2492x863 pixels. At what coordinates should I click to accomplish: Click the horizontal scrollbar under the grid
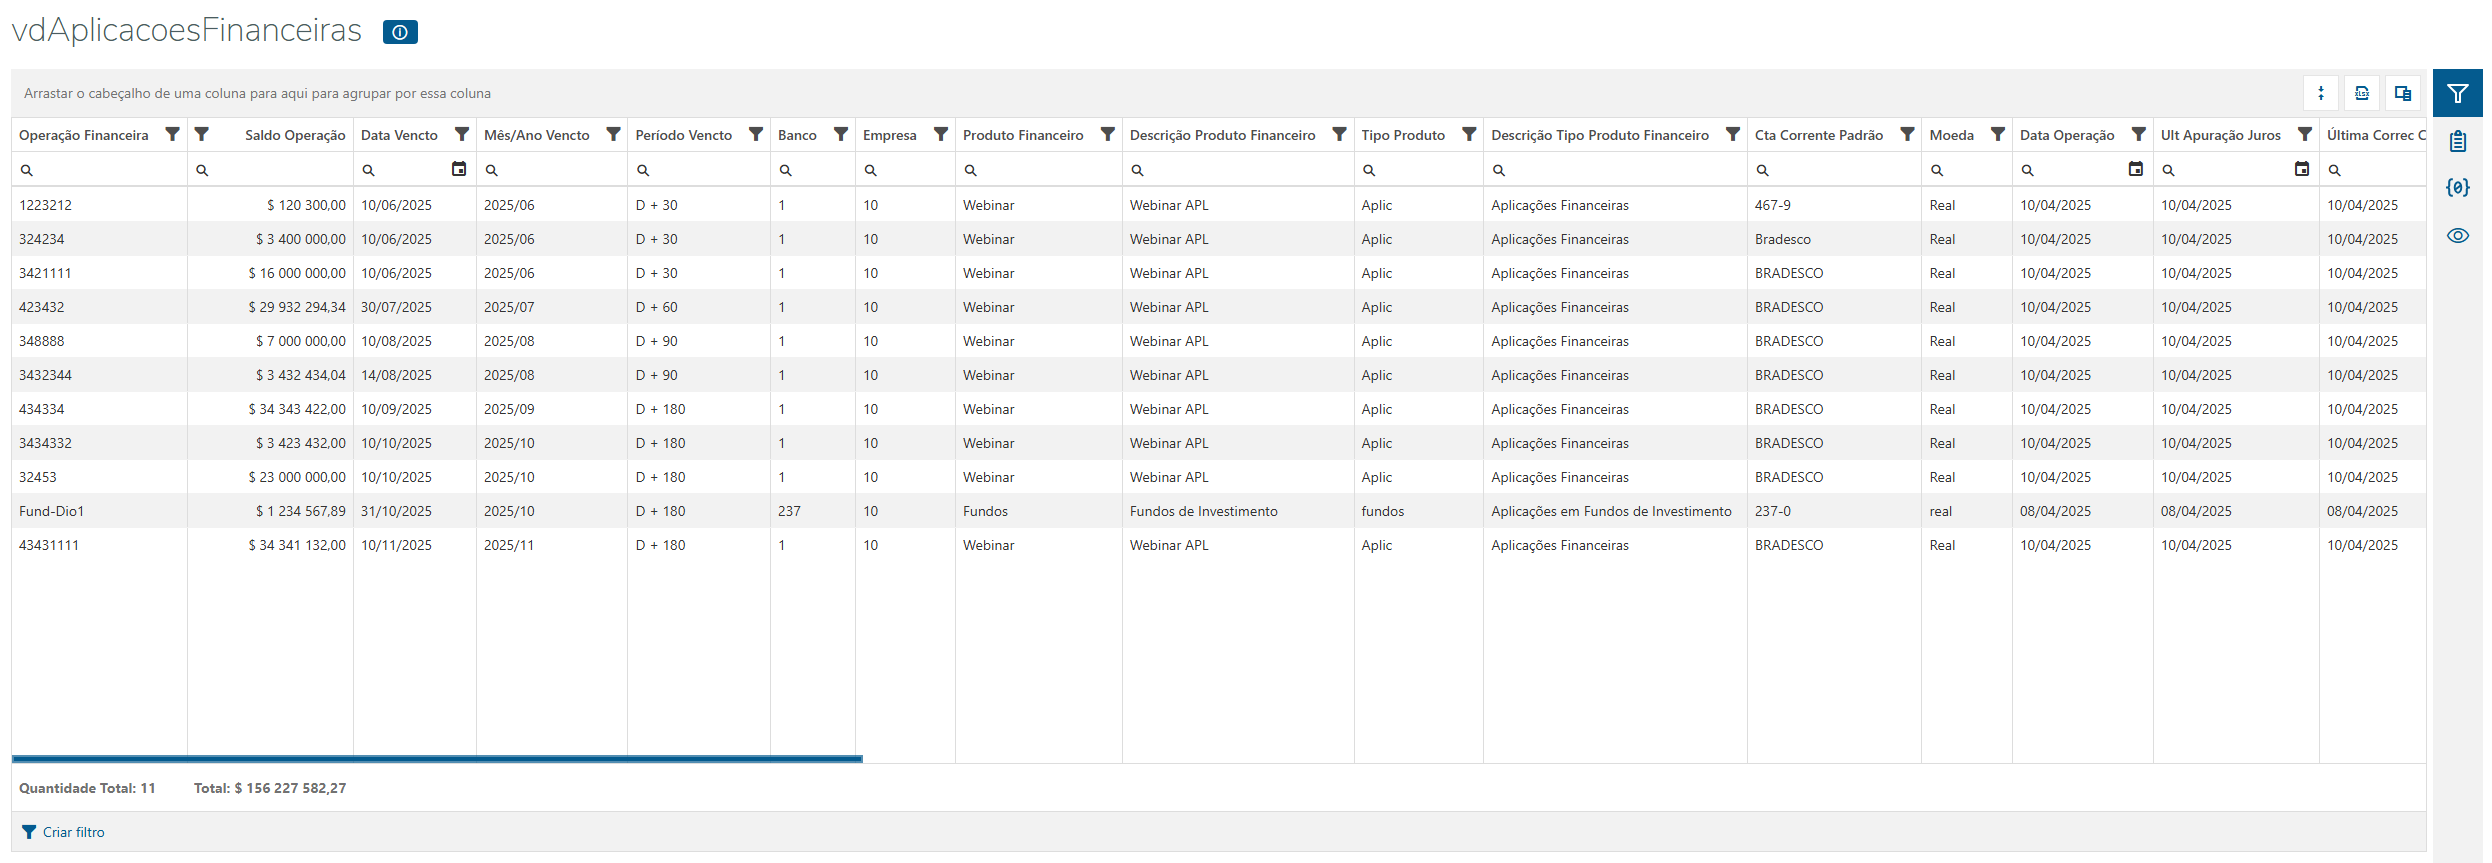tap(437, 759)
